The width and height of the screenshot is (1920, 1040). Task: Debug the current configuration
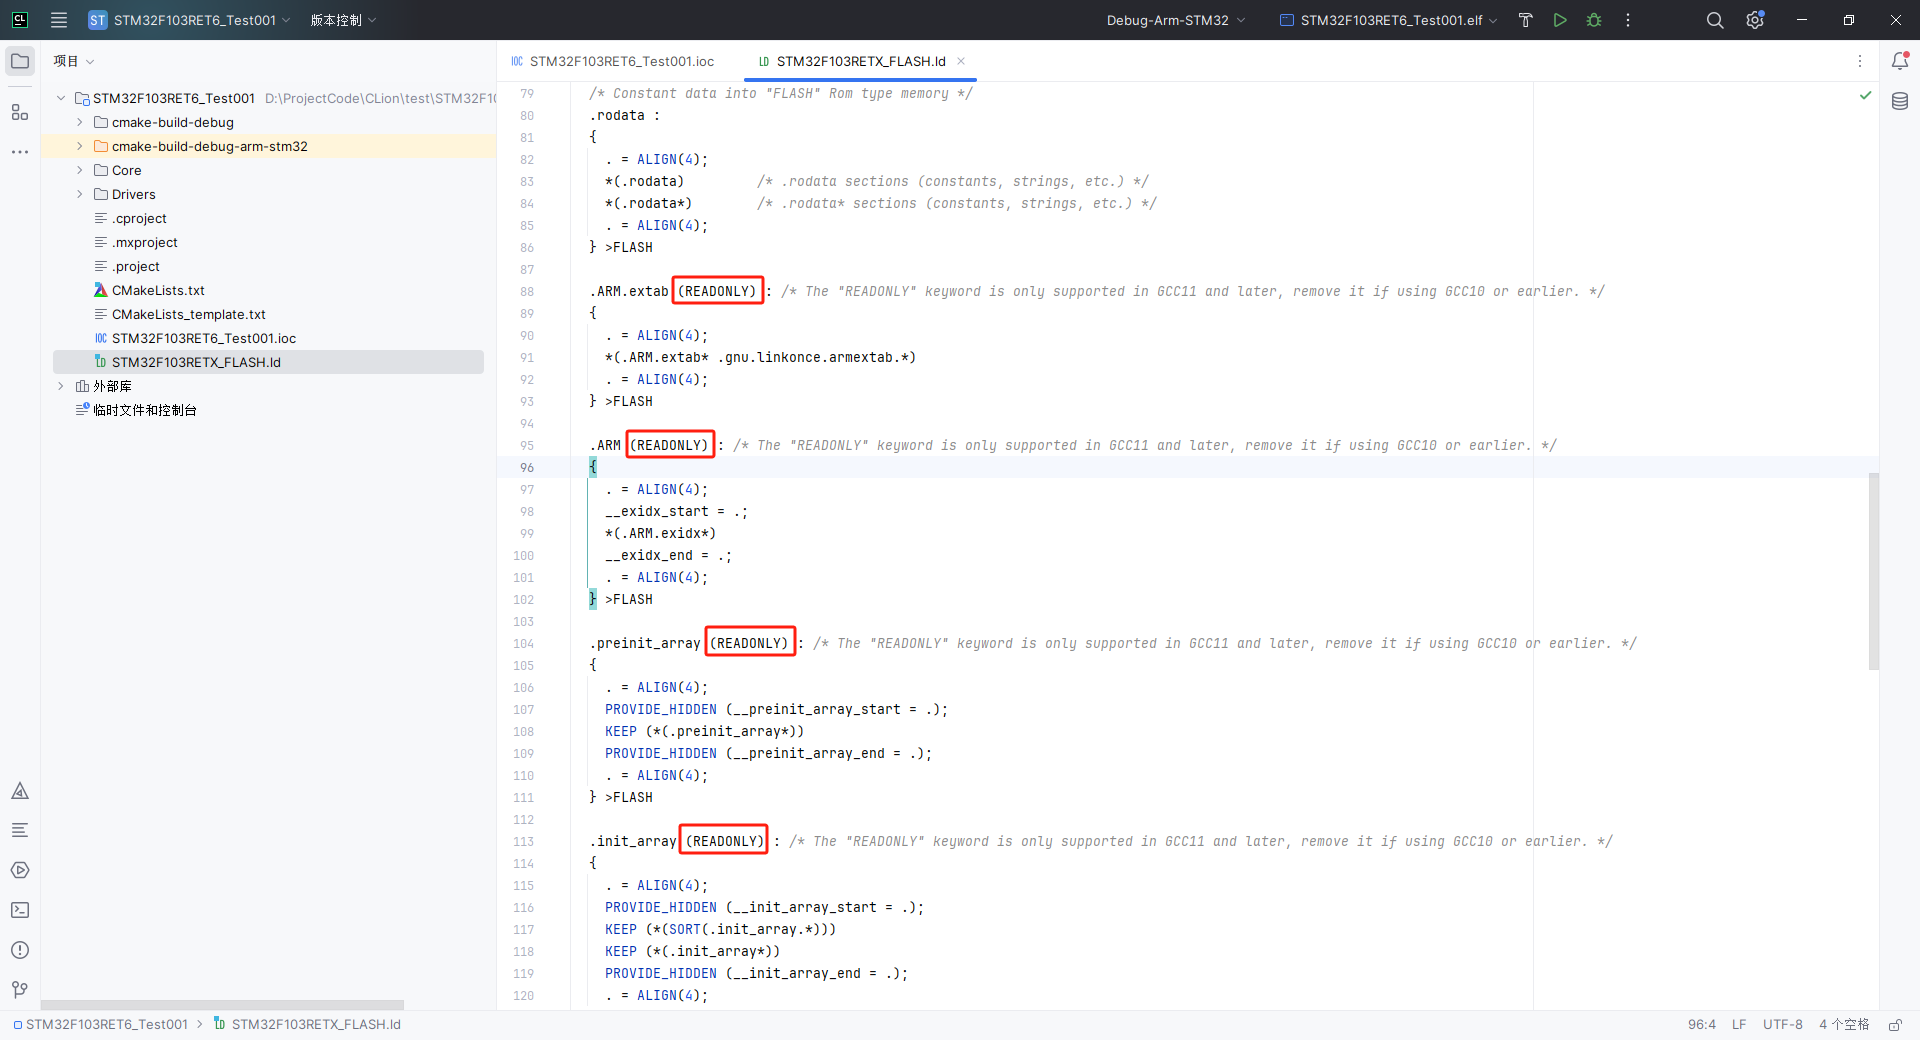[1594, 20]
